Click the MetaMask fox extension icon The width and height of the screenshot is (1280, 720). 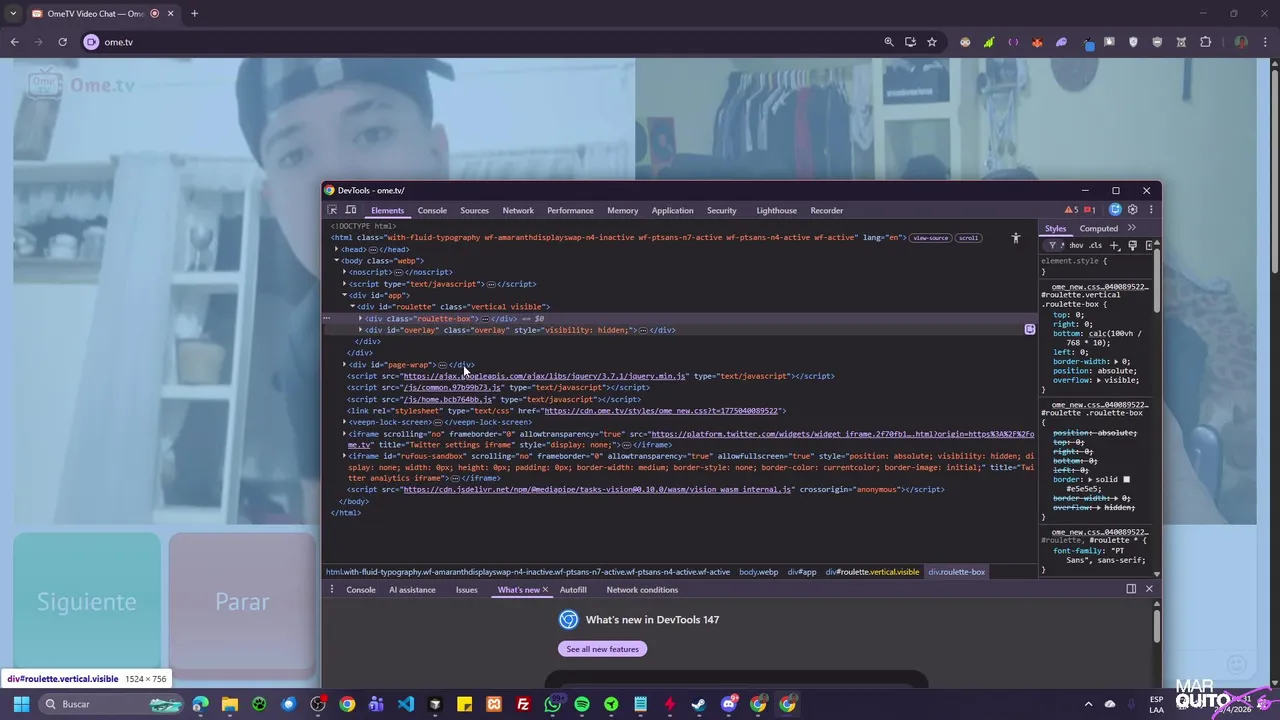(1037, 42)
